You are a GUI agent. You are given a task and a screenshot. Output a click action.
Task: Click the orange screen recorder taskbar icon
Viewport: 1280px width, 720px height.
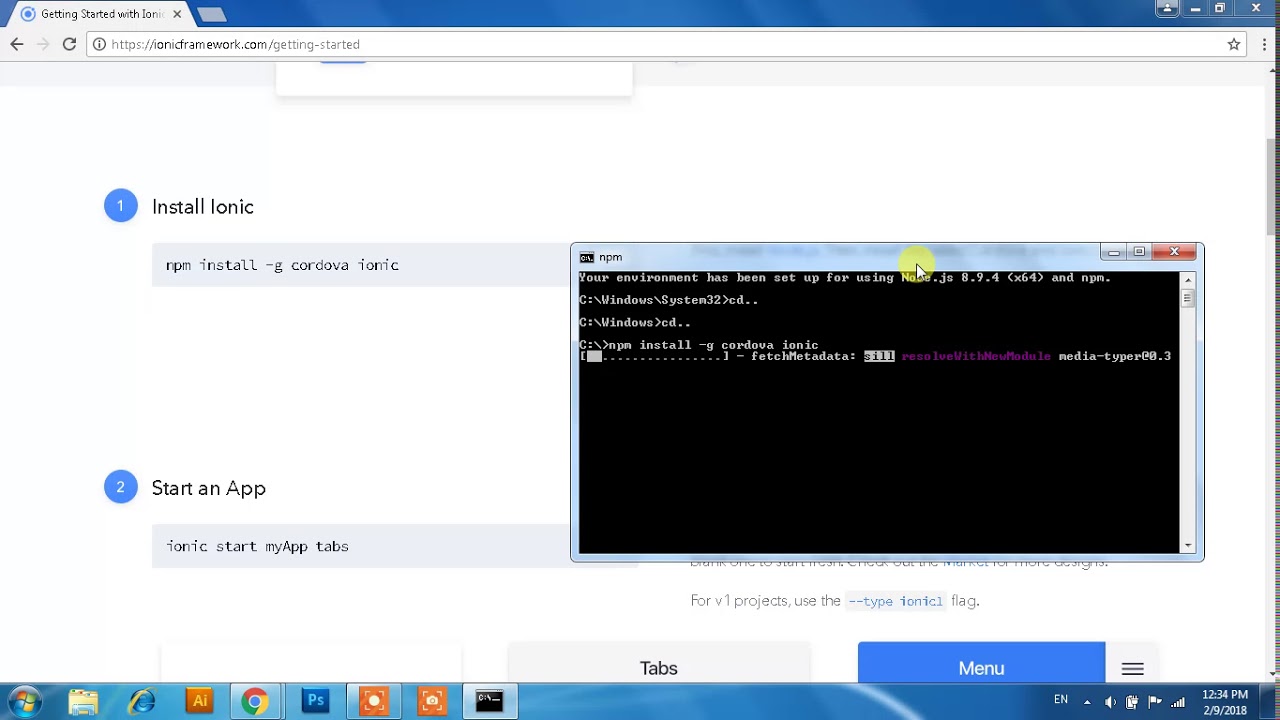click(x=374, y=701)
